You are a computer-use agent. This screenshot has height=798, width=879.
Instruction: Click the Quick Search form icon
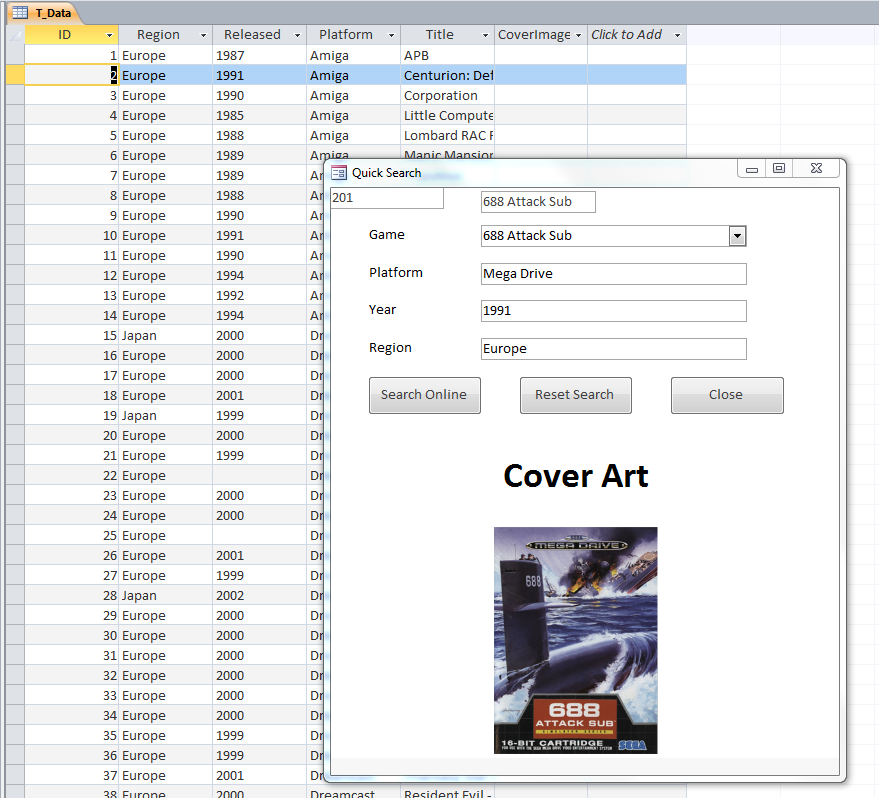[339, 173]
